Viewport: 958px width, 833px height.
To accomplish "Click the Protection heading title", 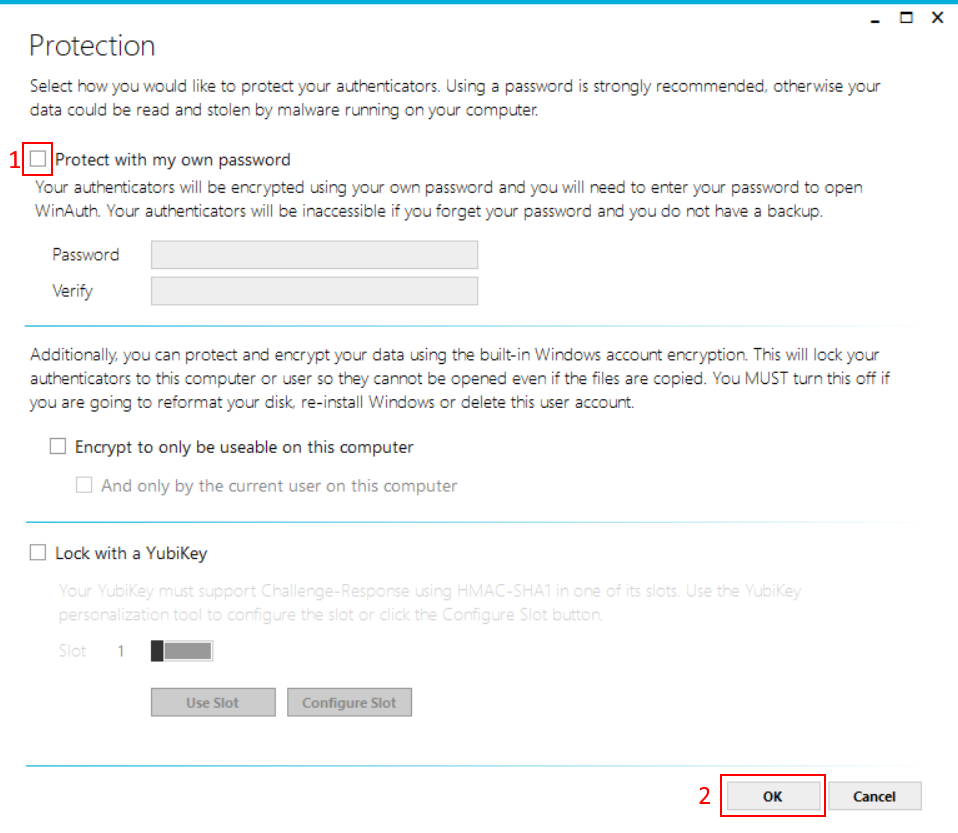I will click(92, 46).
